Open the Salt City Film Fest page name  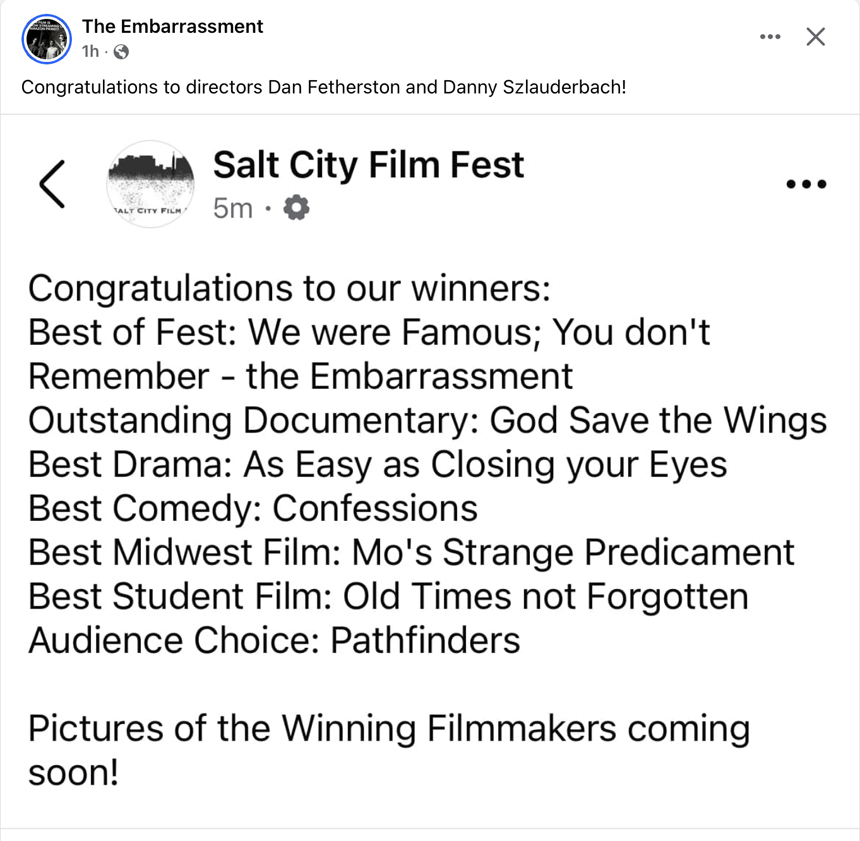368,165
